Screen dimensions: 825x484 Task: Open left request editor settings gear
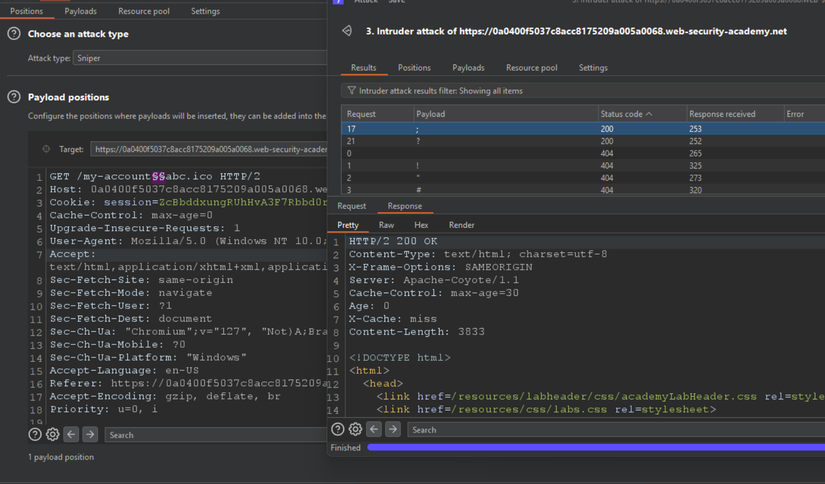pos(53,435)
